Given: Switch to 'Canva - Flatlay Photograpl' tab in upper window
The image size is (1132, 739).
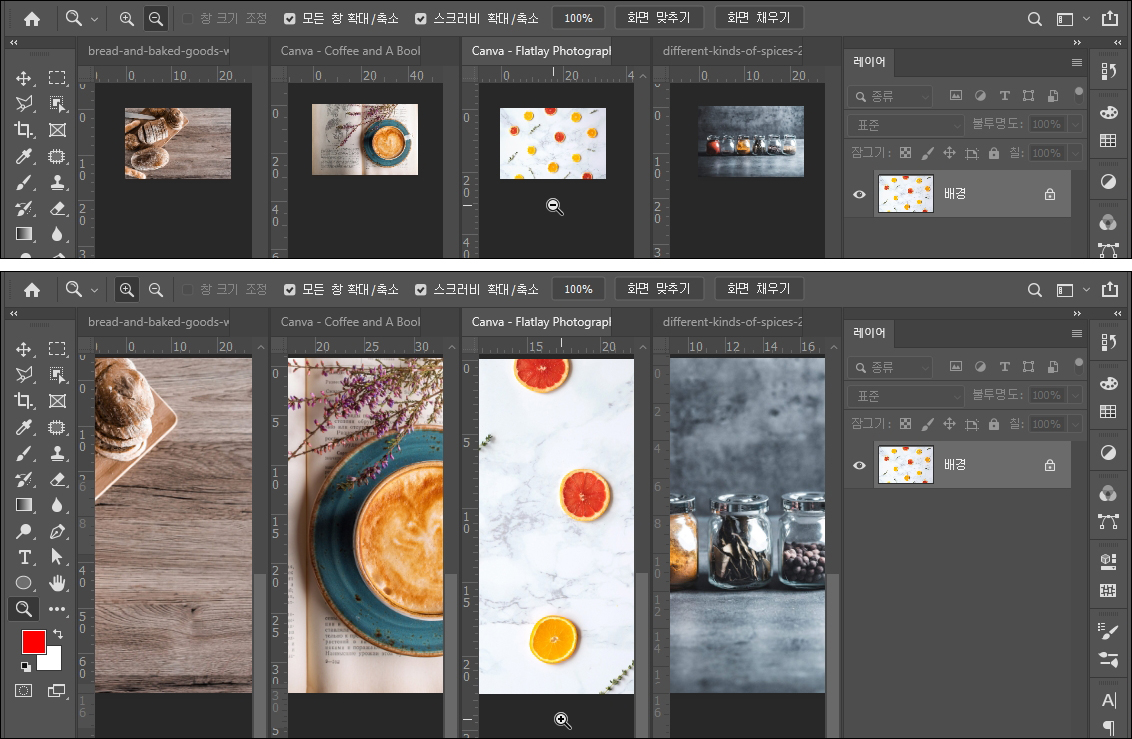Looking at the screenshot, I should [x=541, y=51].
